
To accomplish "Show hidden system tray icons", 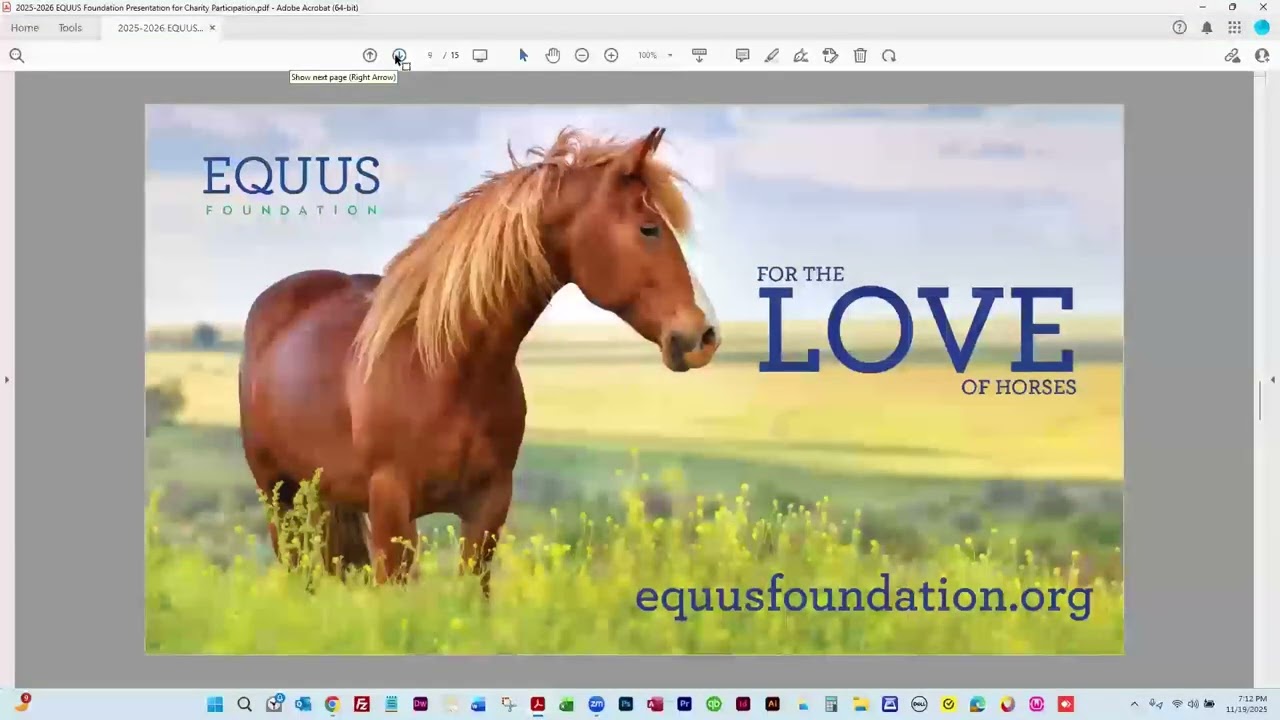I will (x=1134, y=704).
